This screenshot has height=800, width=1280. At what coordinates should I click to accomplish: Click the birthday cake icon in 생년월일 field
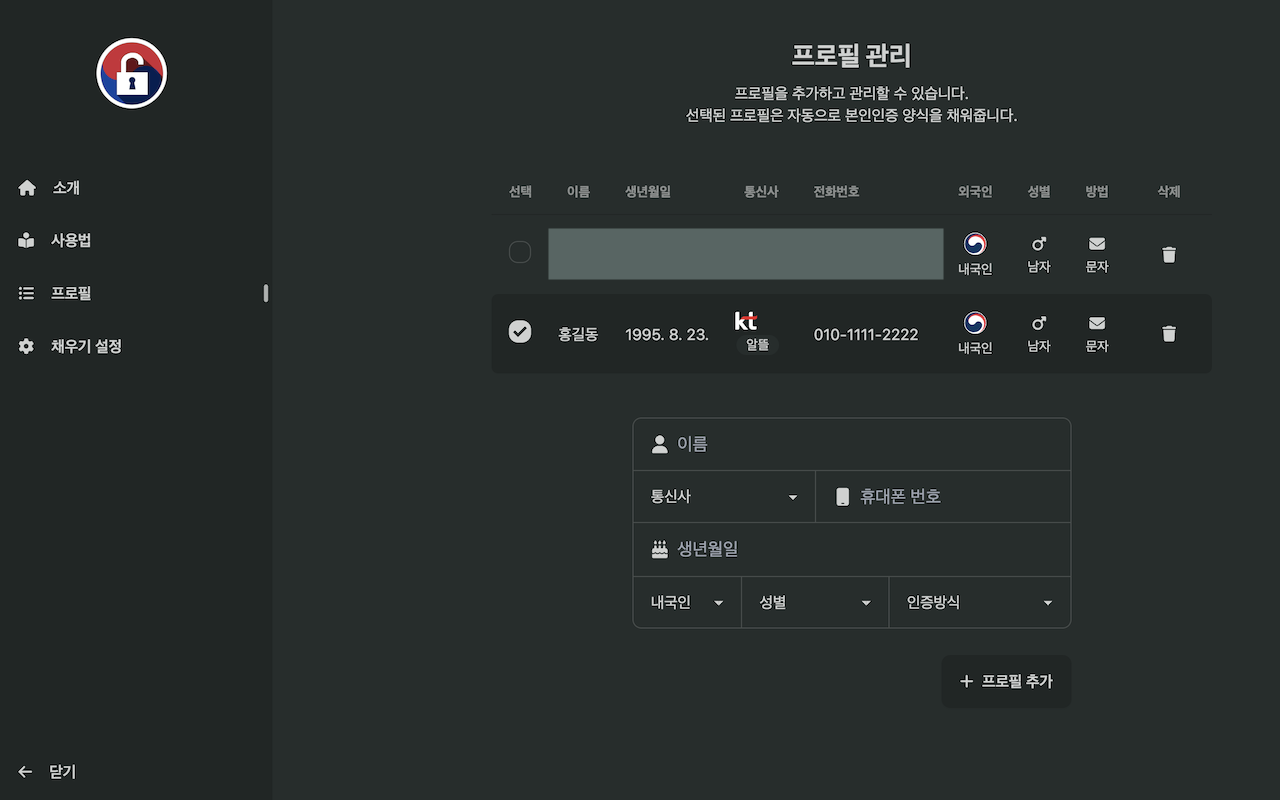pyautogui.click(x=659, y=549)
